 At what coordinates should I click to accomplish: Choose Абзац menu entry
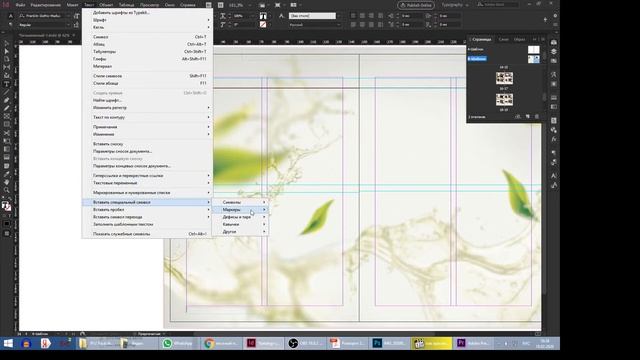click(x=147, y=44)
